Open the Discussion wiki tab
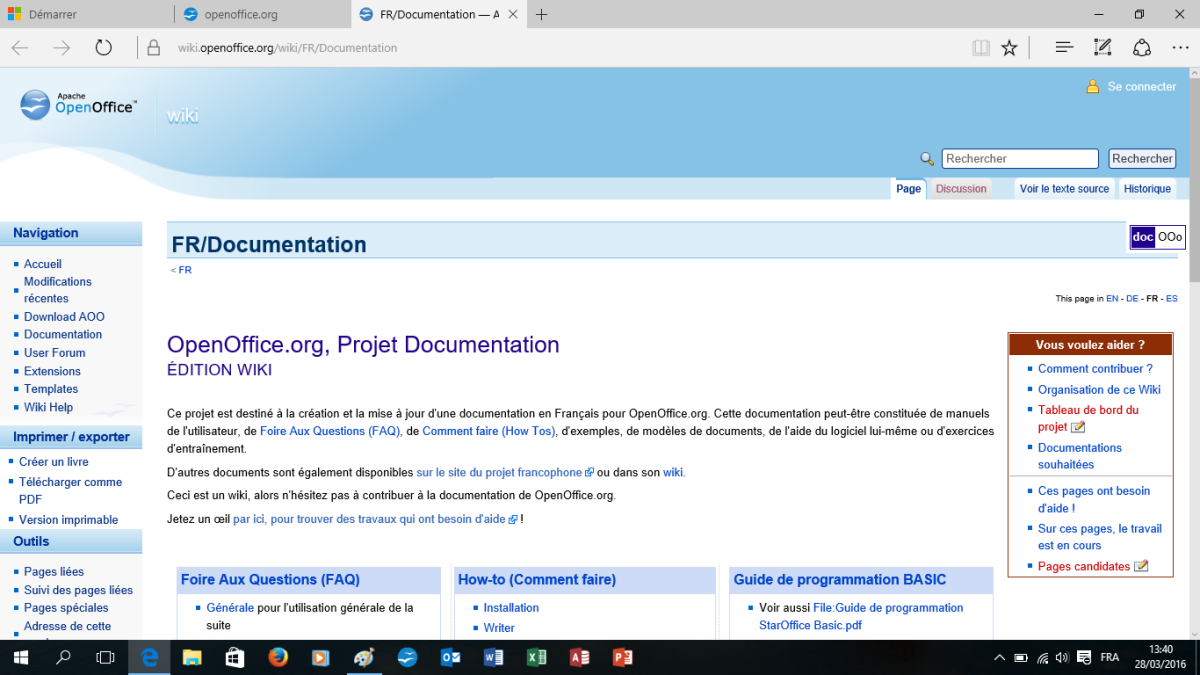The height and width of the screenshot is (675, 1200). (961, 188)
